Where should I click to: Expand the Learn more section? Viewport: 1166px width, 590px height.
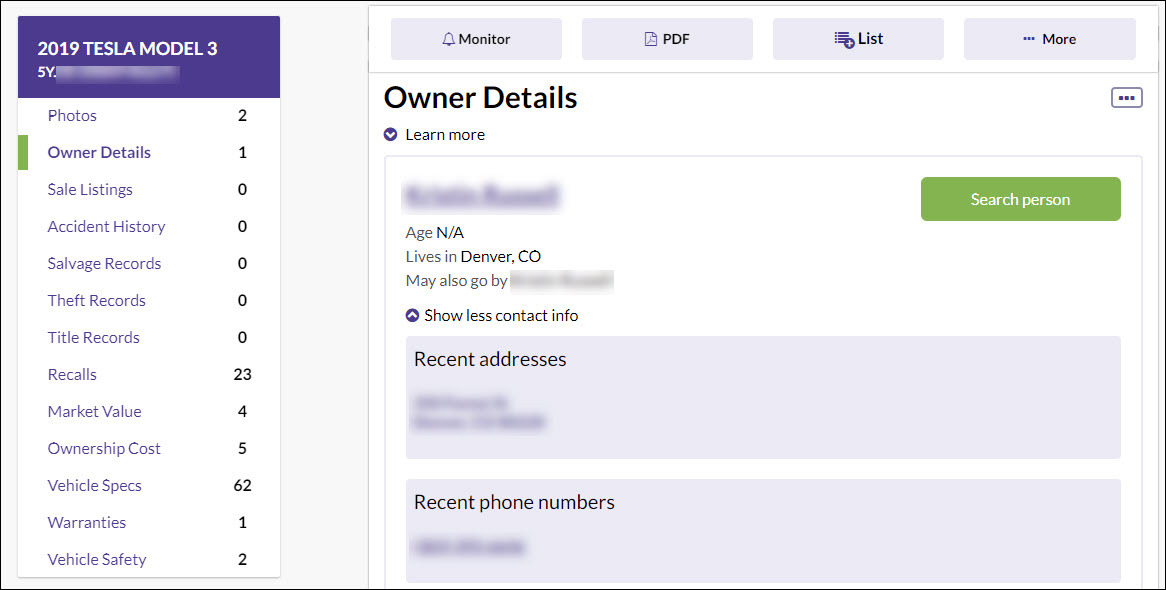[434, 135]
